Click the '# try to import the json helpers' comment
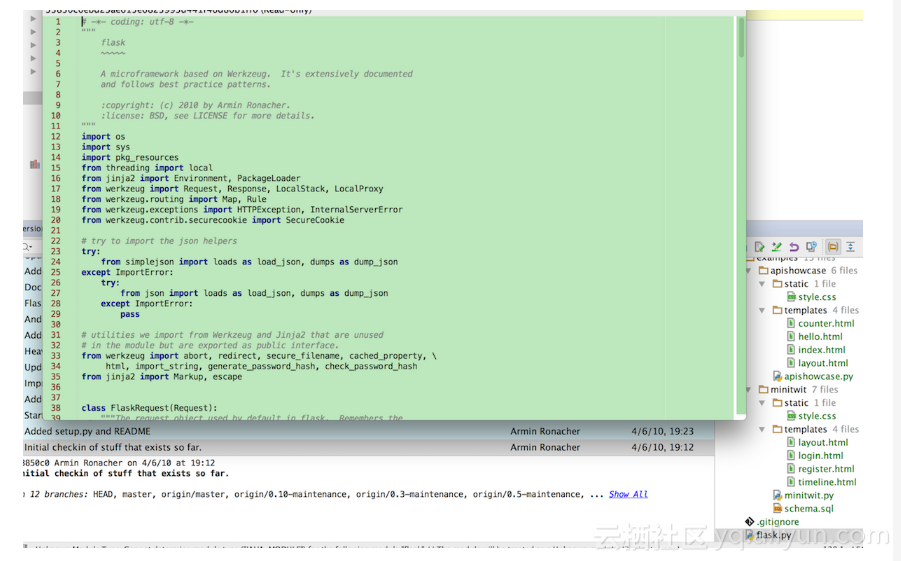Image resolution: width=901 pixels, height=561 pixels. click(x=159, y=241)
